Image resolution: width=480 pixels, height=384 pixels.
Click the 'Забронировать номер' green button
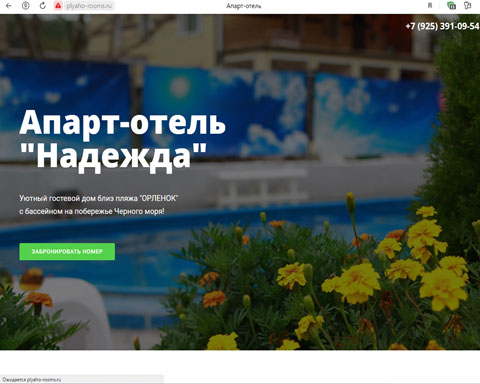[67, 252]
